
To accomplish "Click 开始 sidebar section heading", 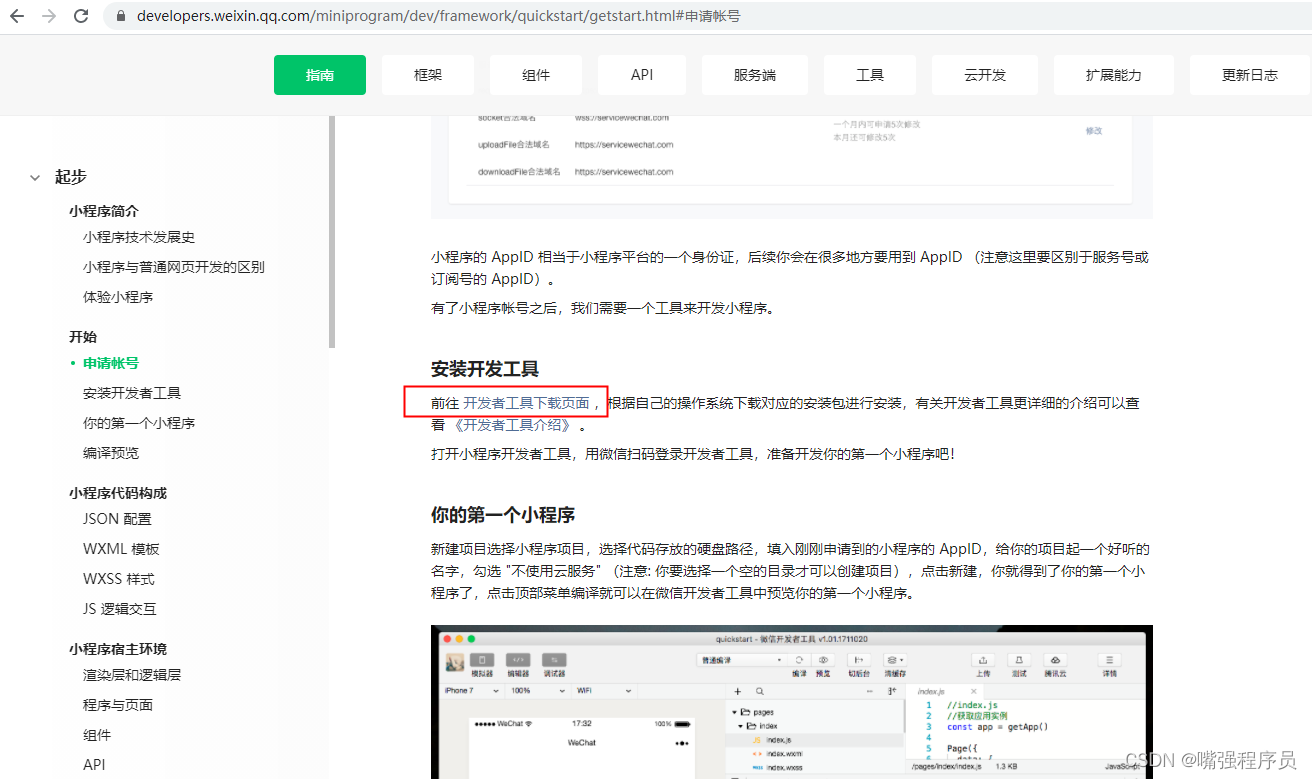I will [x=83, y=337].
